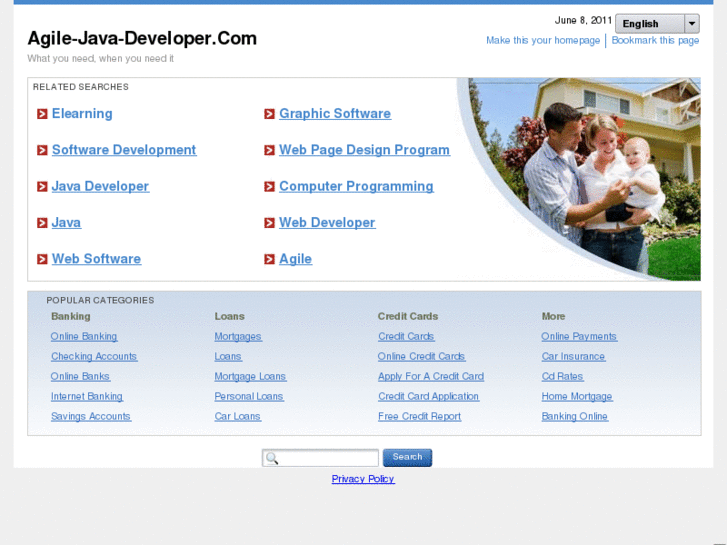
Task: Open the Computer Programming link
Action: click(356, 186)
